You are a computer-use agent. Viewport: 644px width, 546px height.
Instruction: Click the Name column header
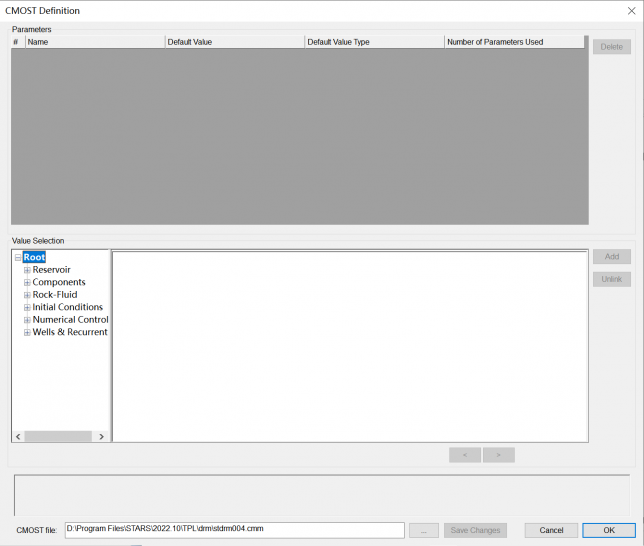pyautogui.click(x=94, y=43)
